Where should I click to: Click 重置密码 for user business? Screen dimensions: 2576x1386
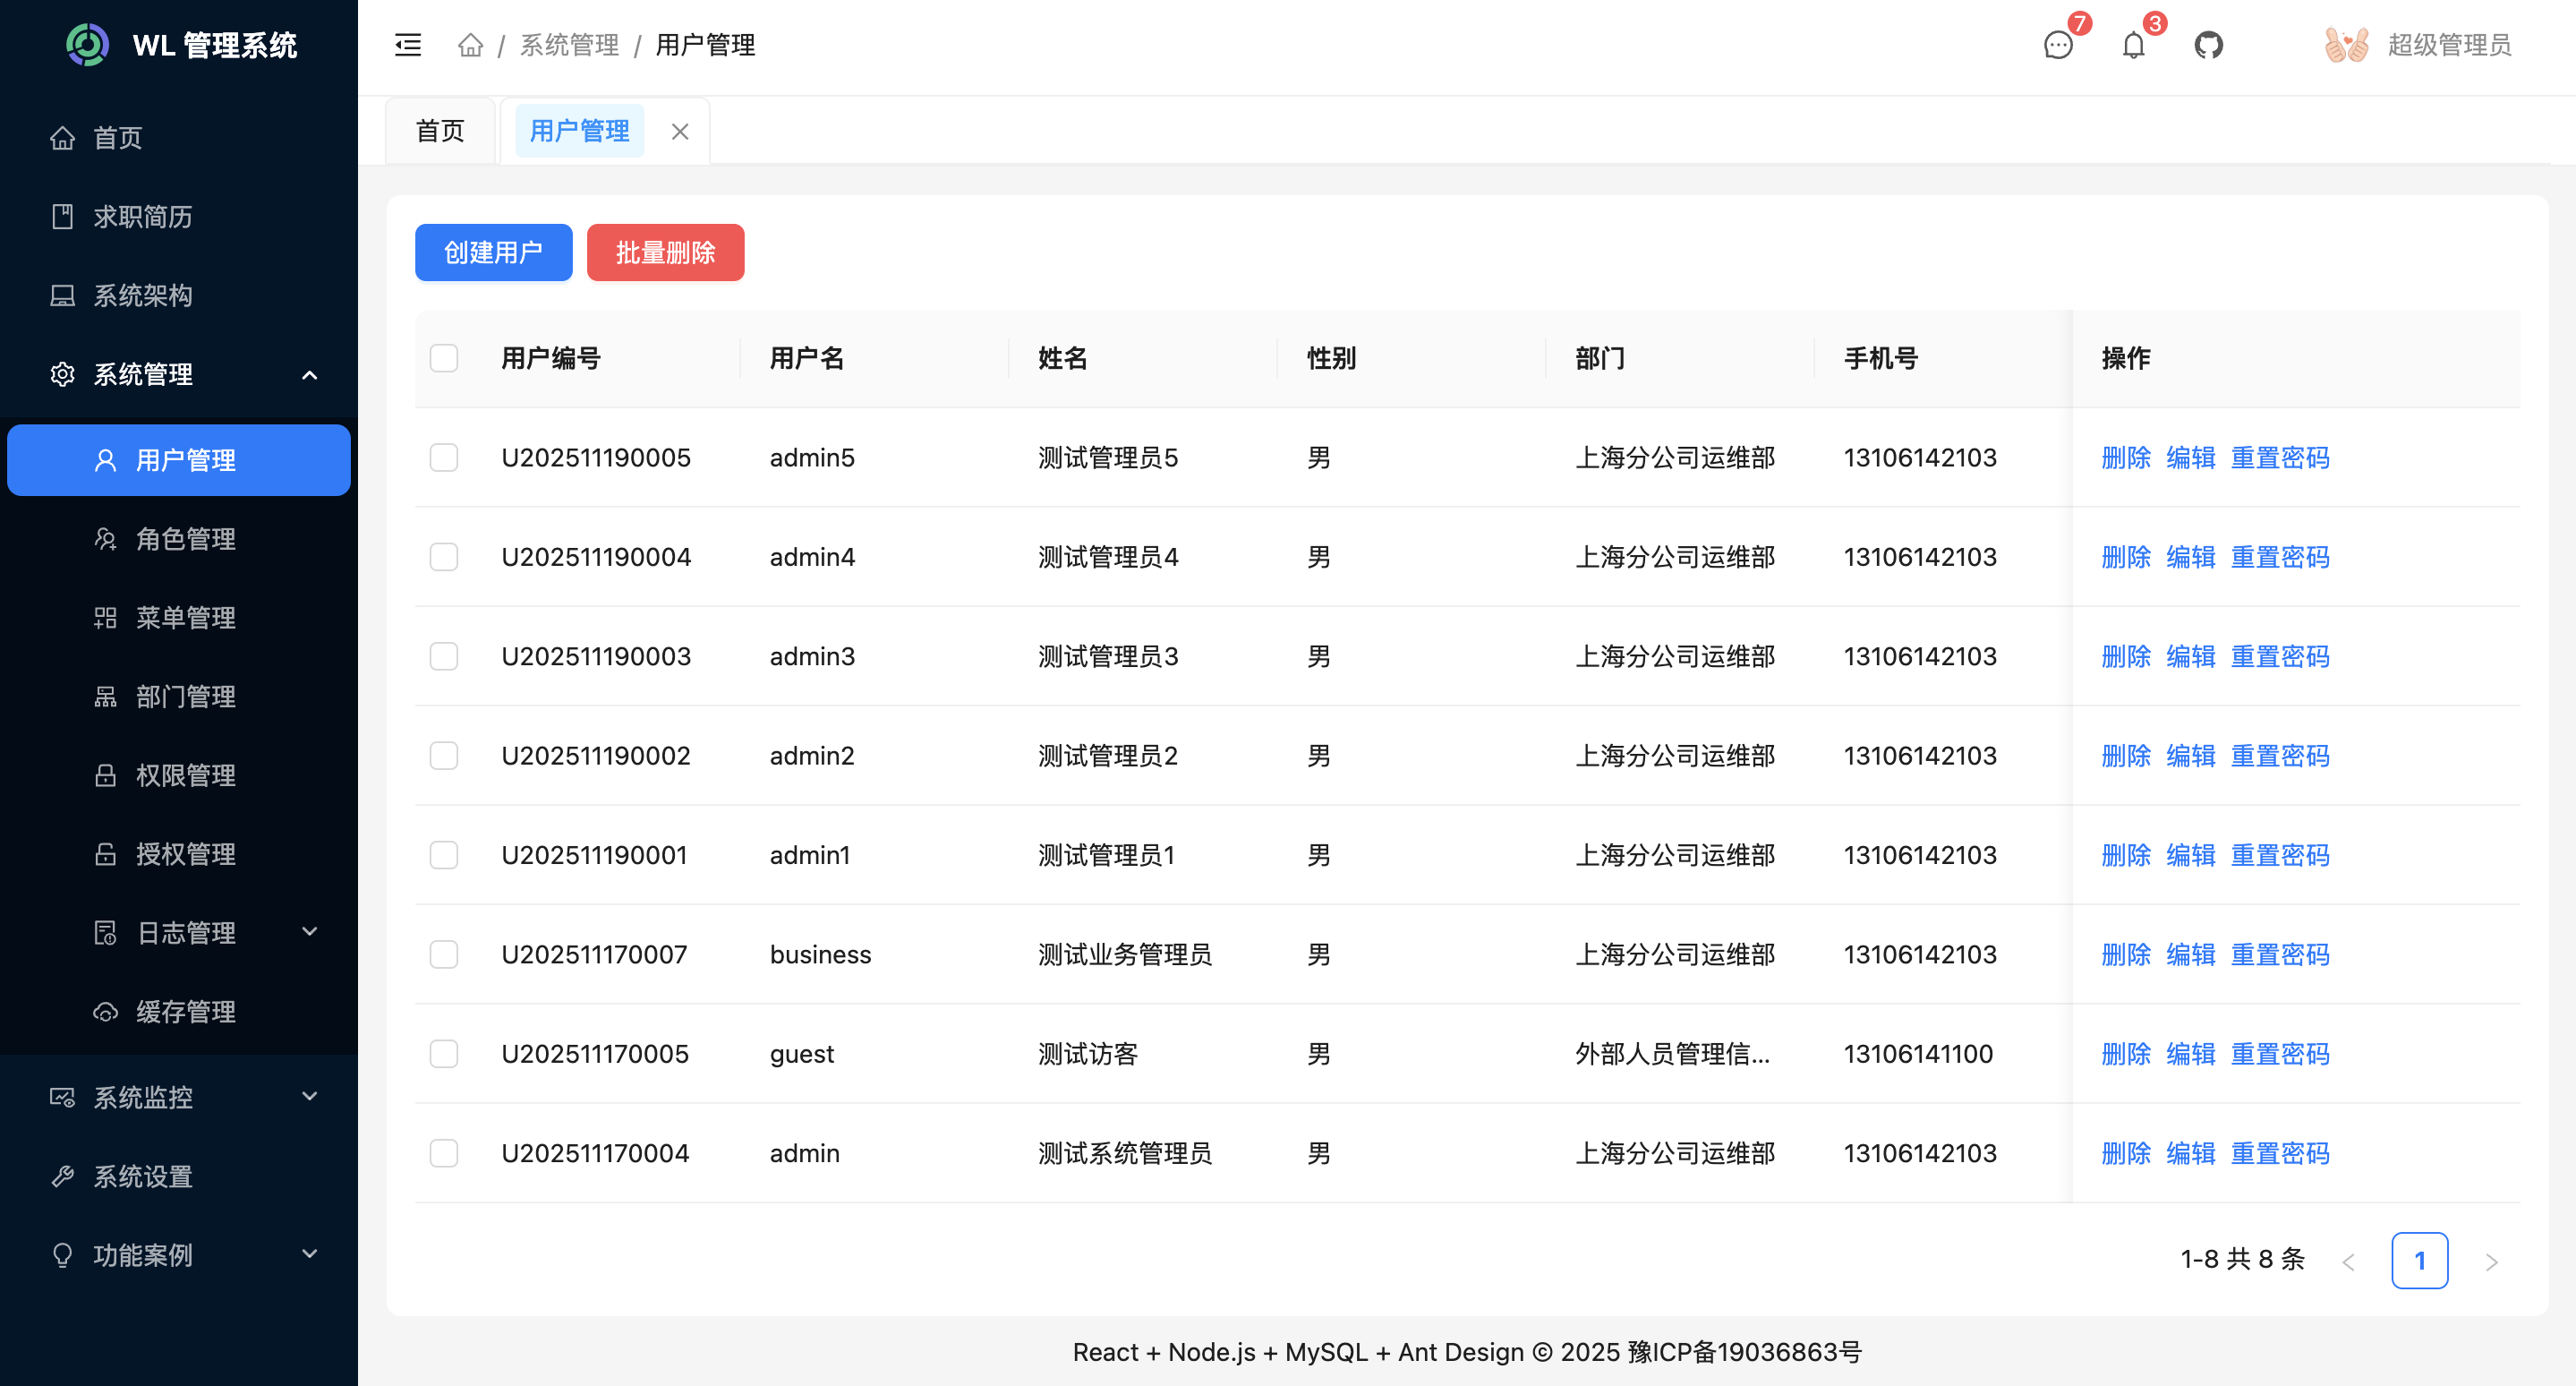click(x=2280, y=954)
